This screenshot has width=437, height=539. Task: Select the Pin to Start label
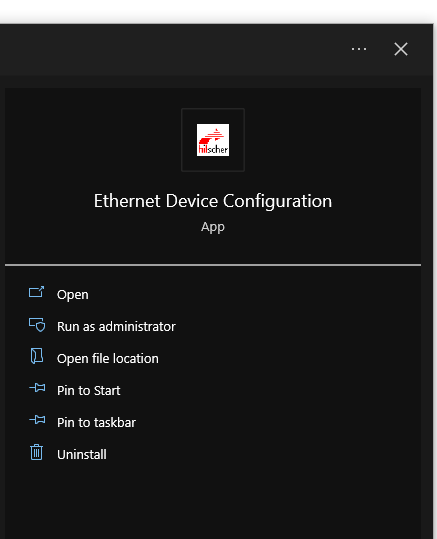[89, 390]
